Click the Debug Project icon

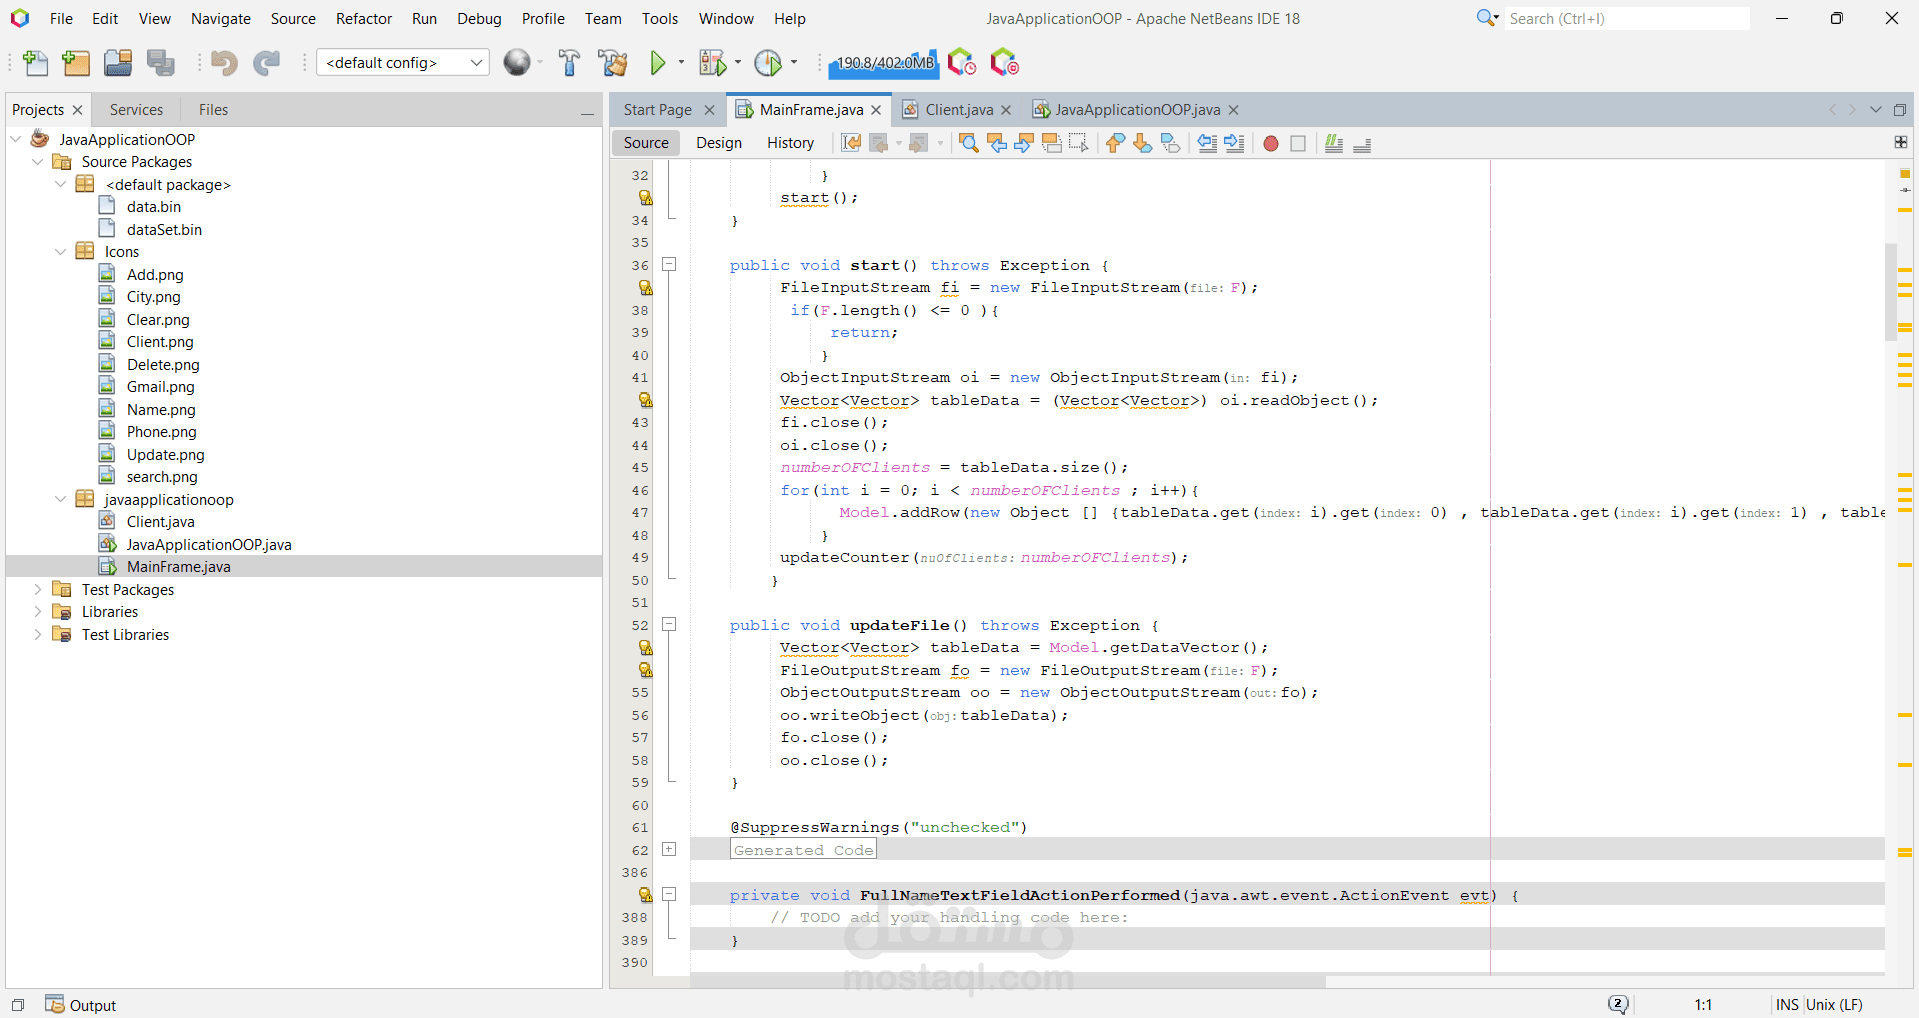(x=712, y=63)
